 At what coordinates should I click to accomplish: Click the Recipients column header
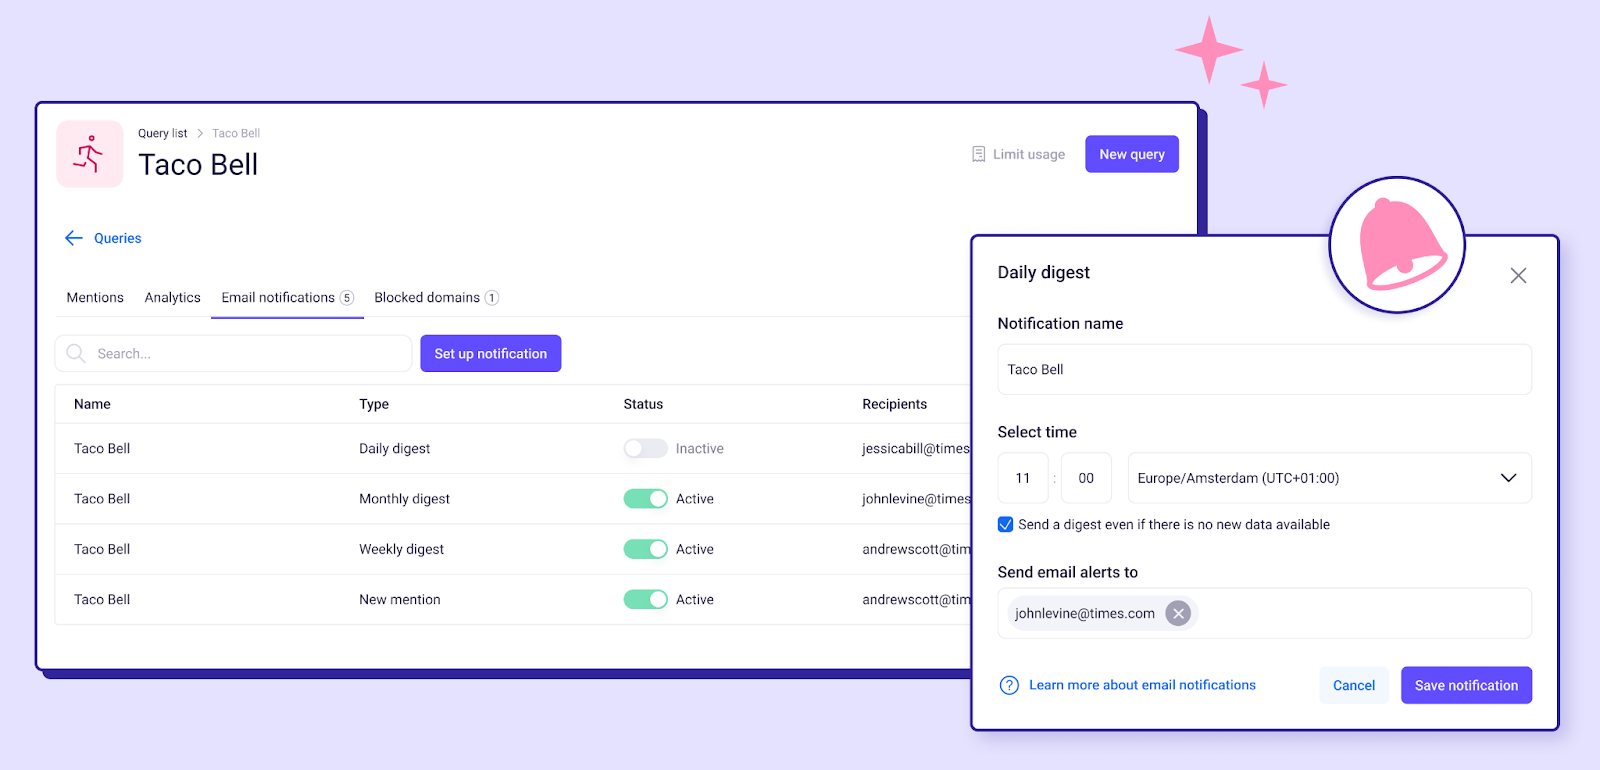point(894,404)
